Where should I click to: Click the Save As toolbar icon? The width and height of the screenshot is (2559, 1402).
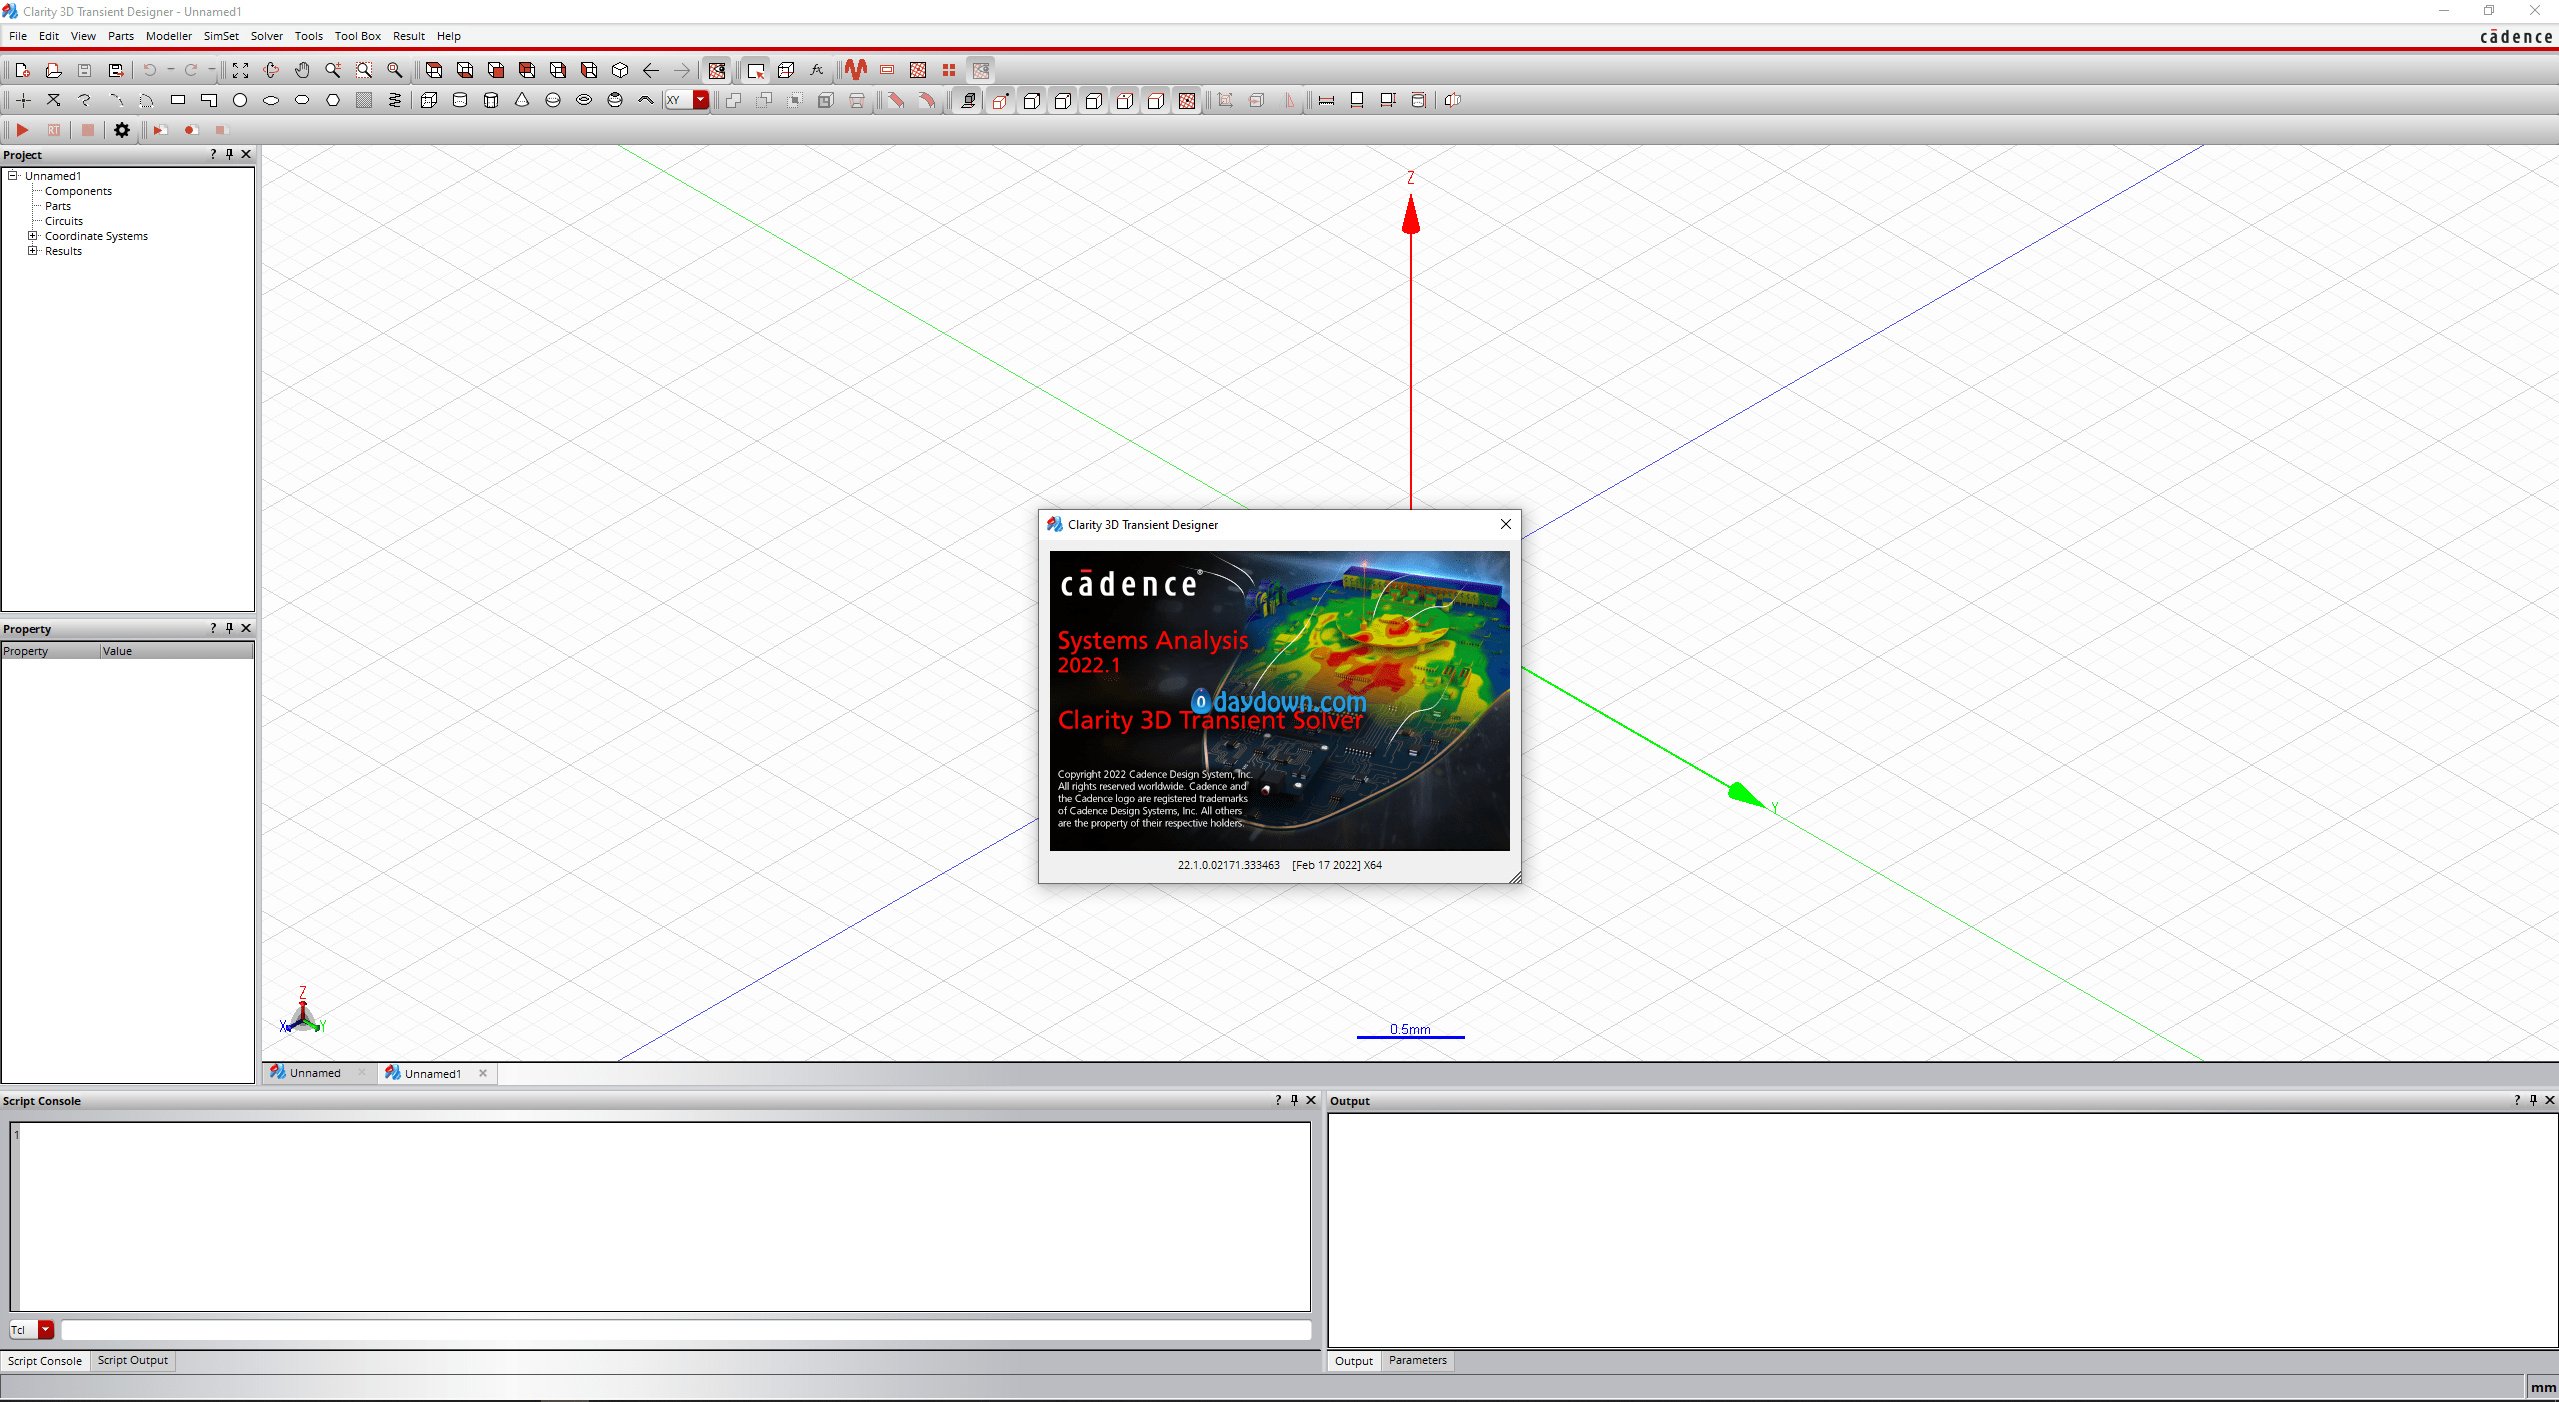tap(116, 70)
